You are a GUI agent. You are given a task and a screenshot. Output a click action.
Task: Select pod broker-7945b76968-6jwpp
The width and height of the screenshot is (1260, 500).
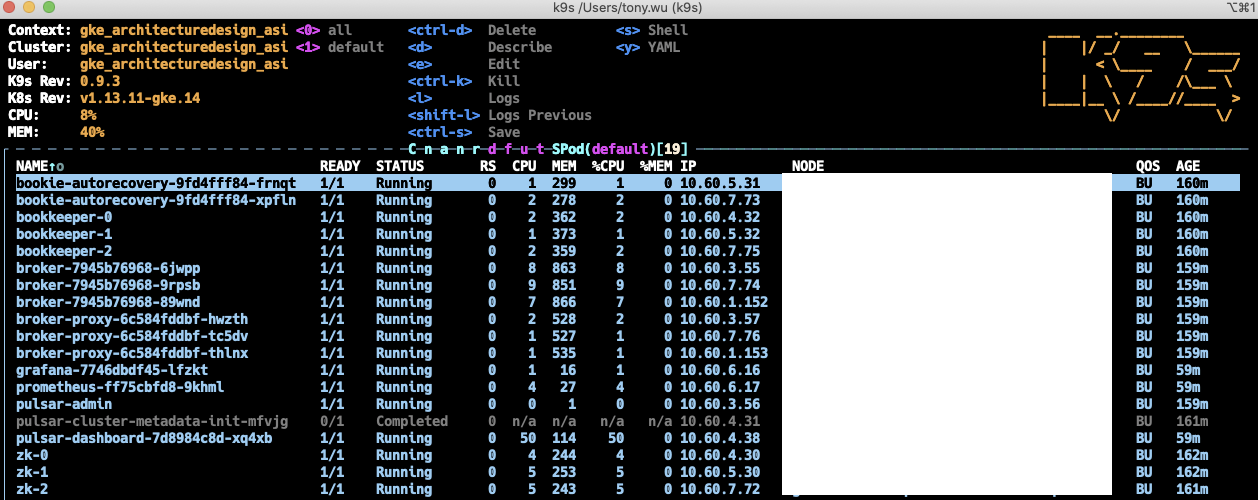click(628, 268)
